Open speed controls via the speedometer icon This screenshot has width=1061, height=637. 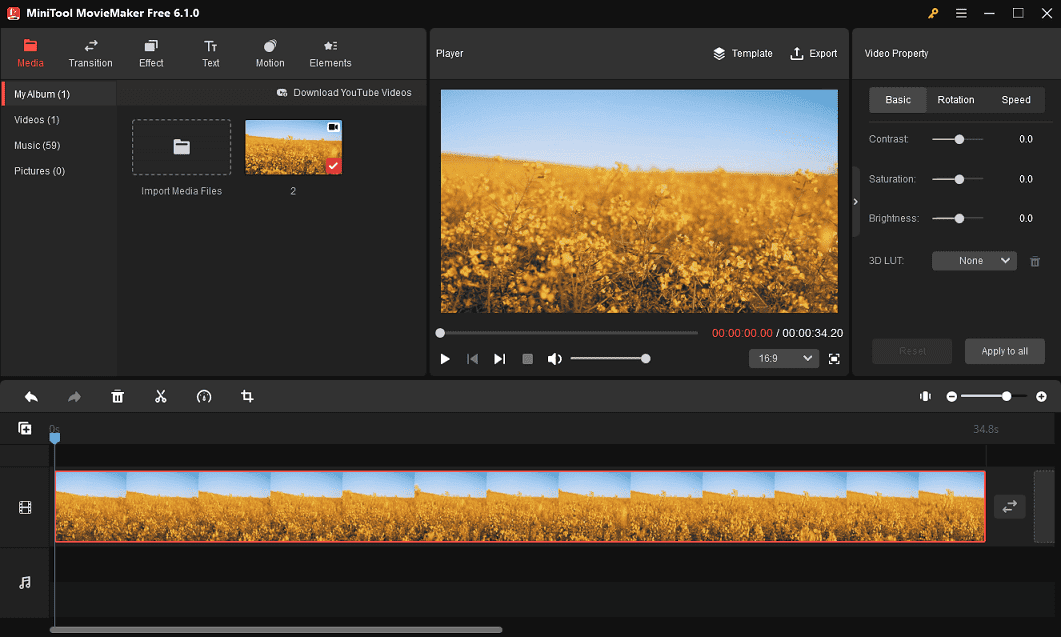(x=203, y=396)
